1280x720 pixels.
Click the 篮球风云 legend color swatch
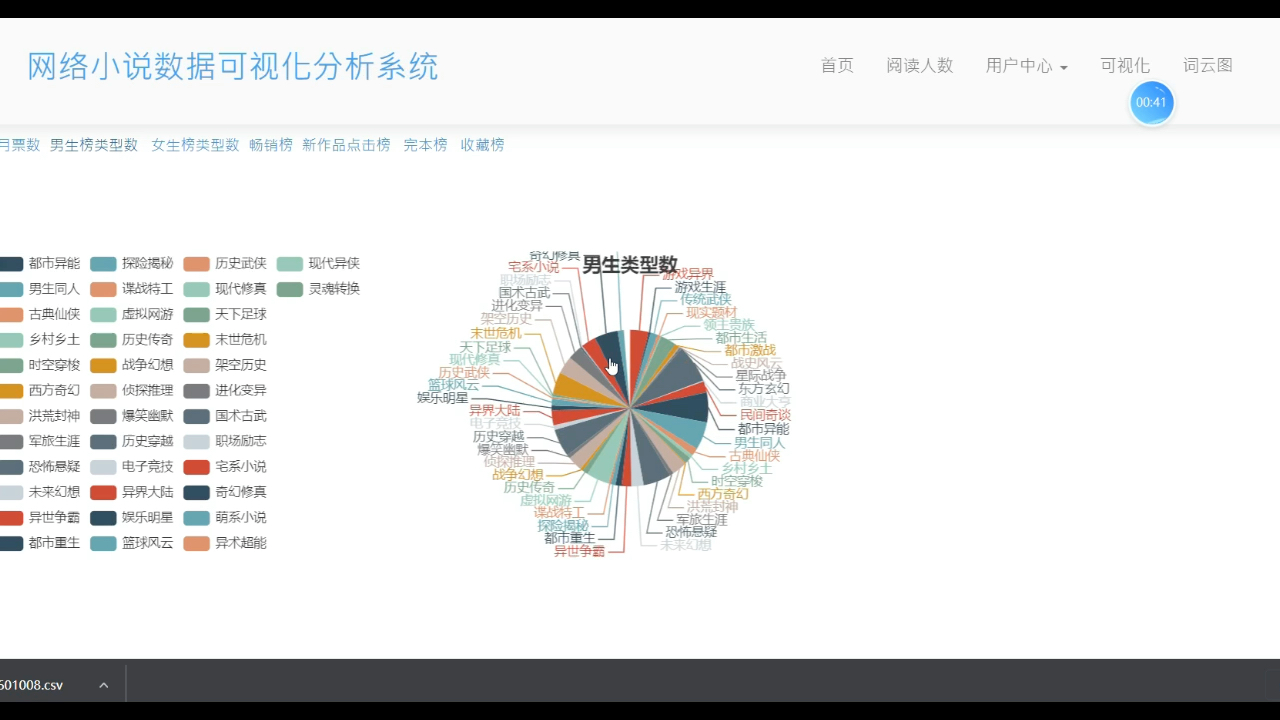(x=103, y=543)
